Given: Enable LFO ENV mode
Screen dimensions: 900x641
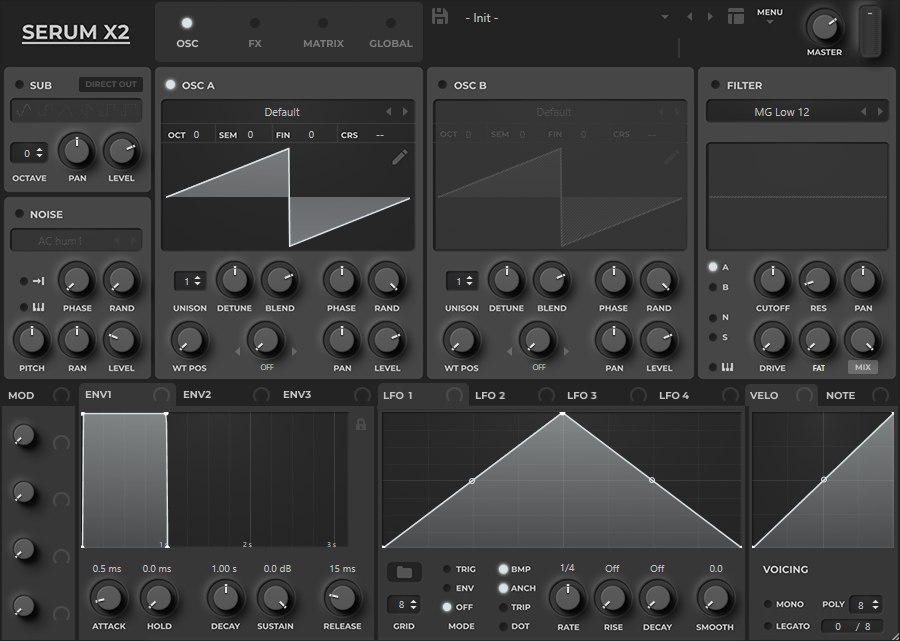Looking at the screenshot, I should (x=447, y=588).
